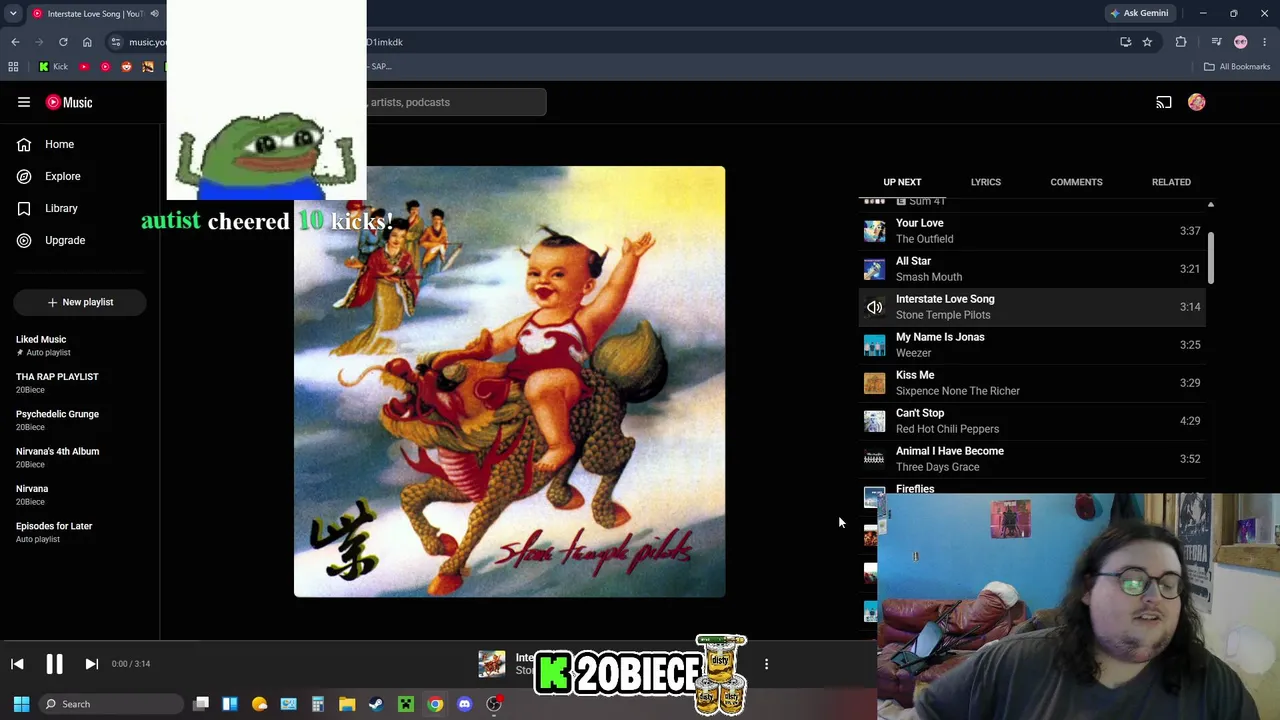Viewport: 1280px width, 720px height.
Task: Click the YouTube Music logo
Action: point(69,102)
